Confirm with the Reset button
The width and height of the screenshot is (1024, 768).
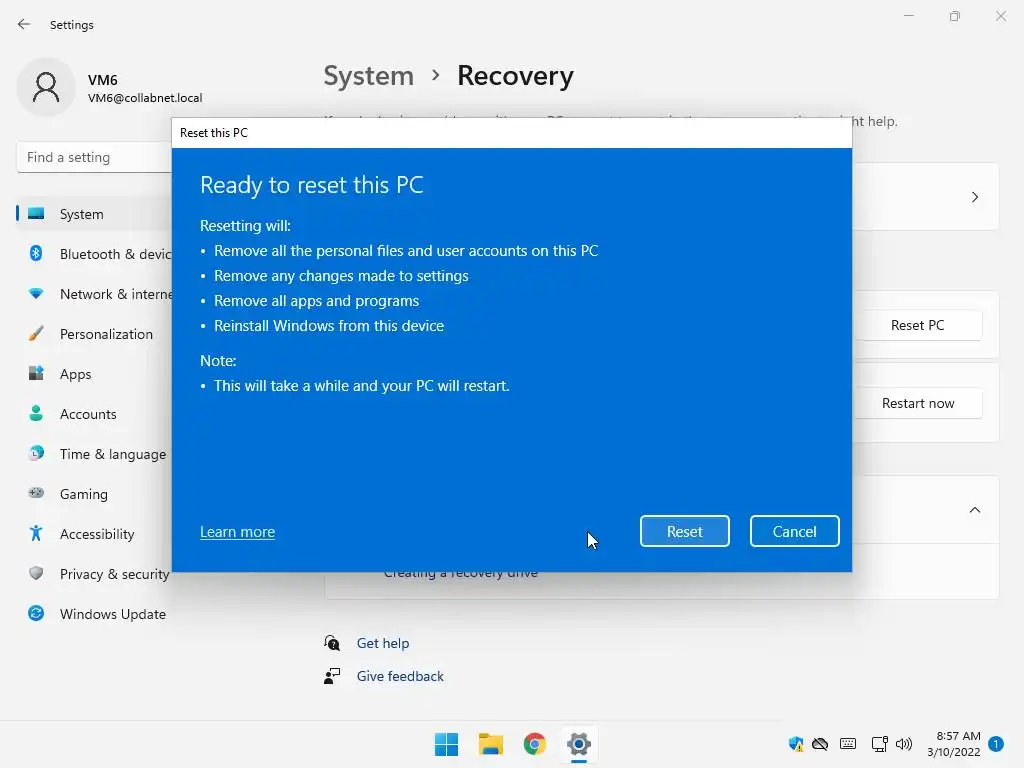(684, 531)
